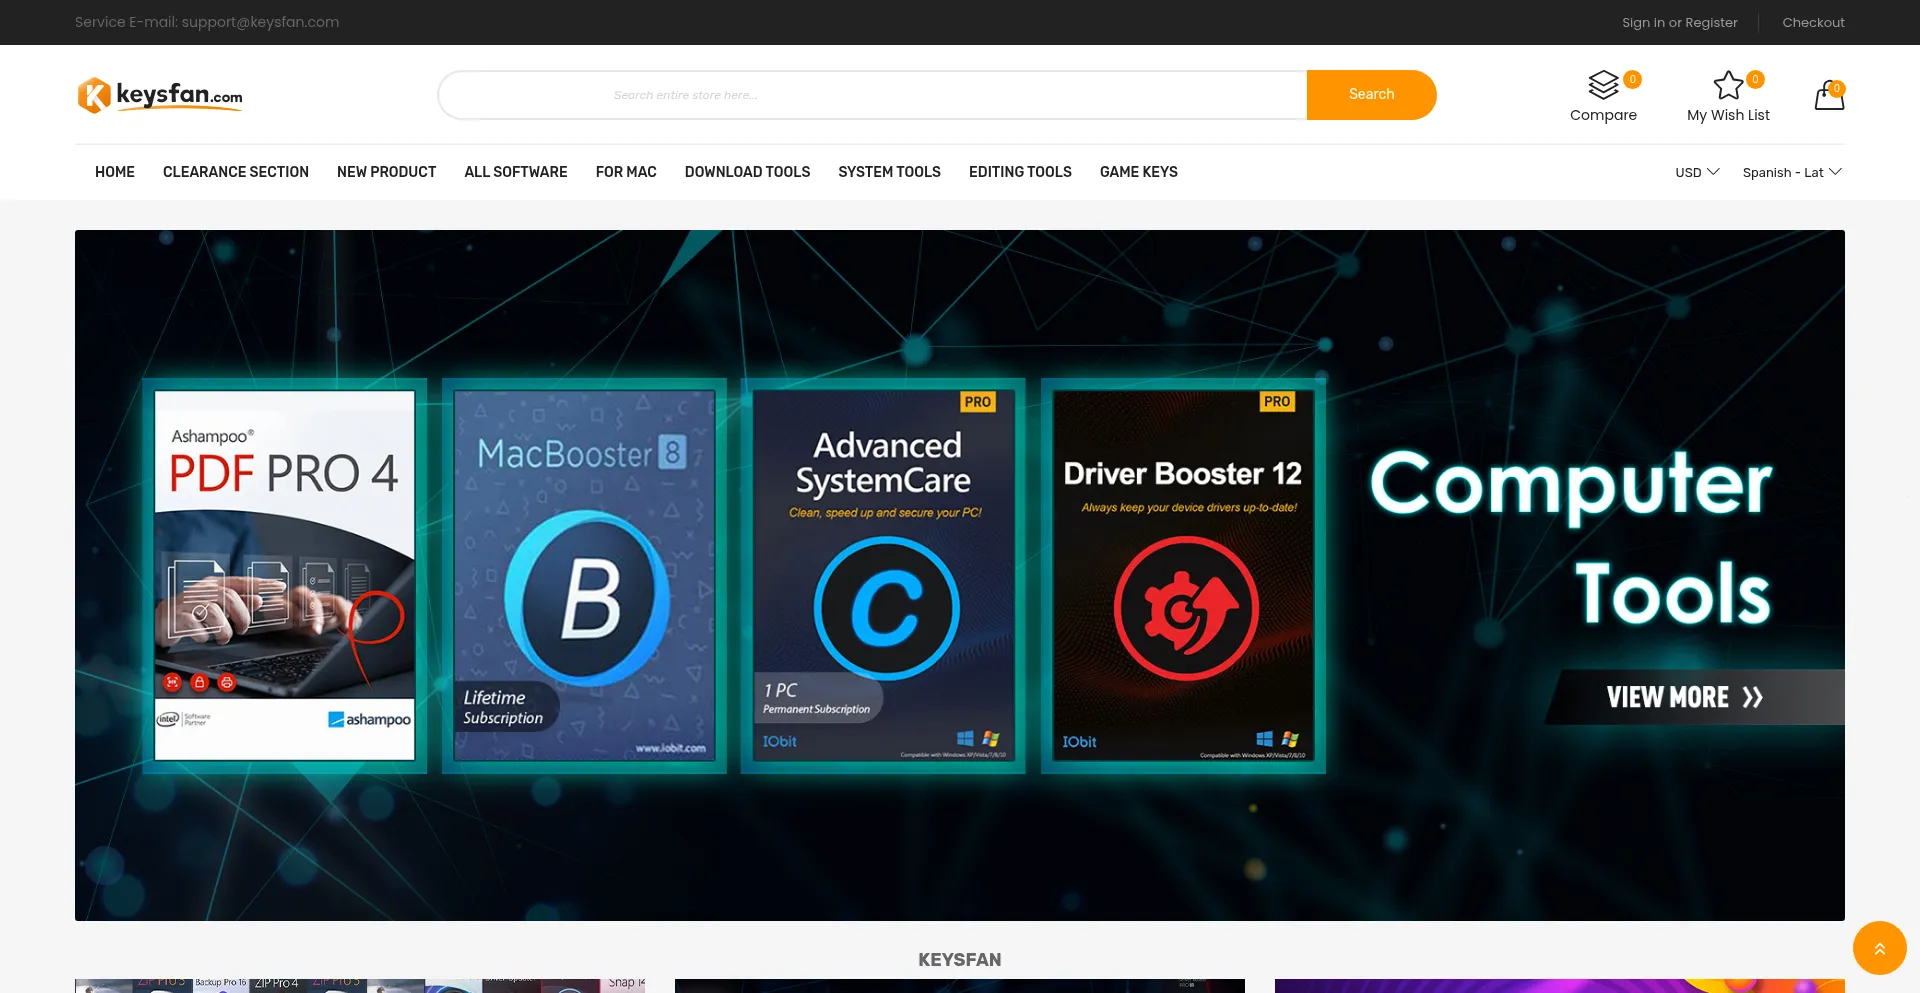Click the keysfan.com logo
Image resolution: width=1920 pixels, height=993 pixels.
(x=160, y=95)
